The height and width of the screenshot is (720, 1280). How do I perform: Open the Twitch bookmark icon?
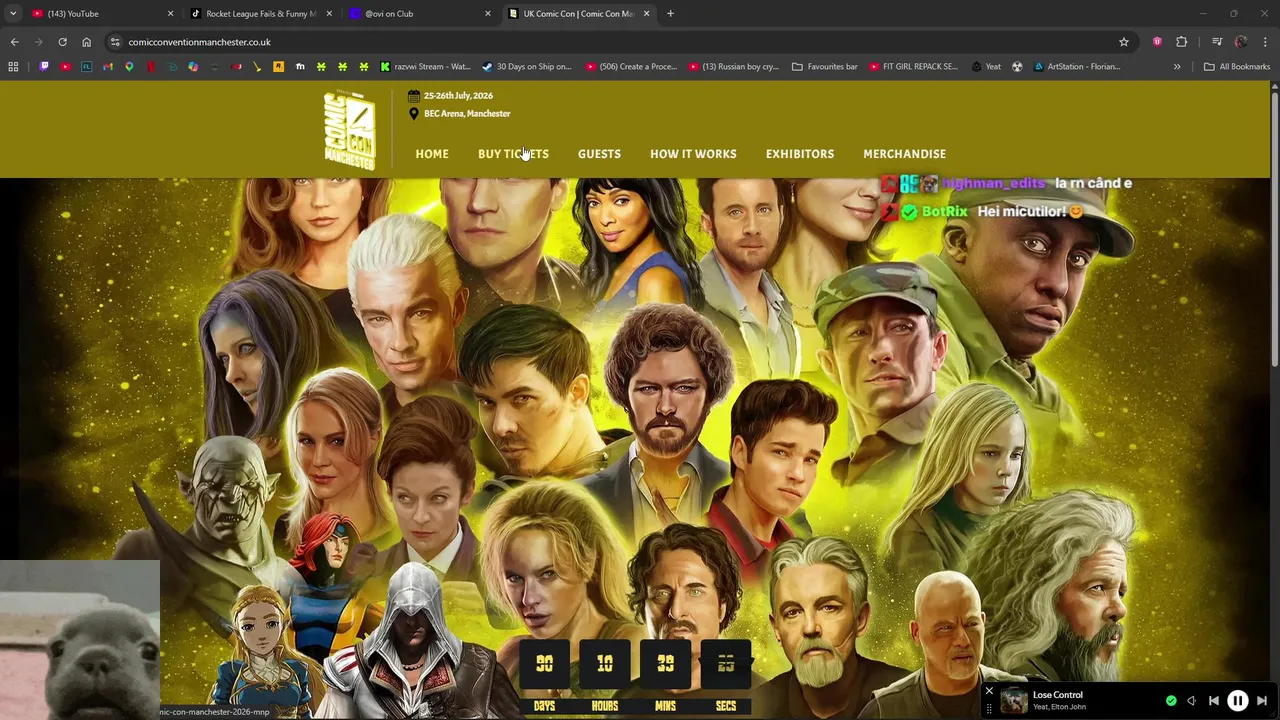coord(44,67)
